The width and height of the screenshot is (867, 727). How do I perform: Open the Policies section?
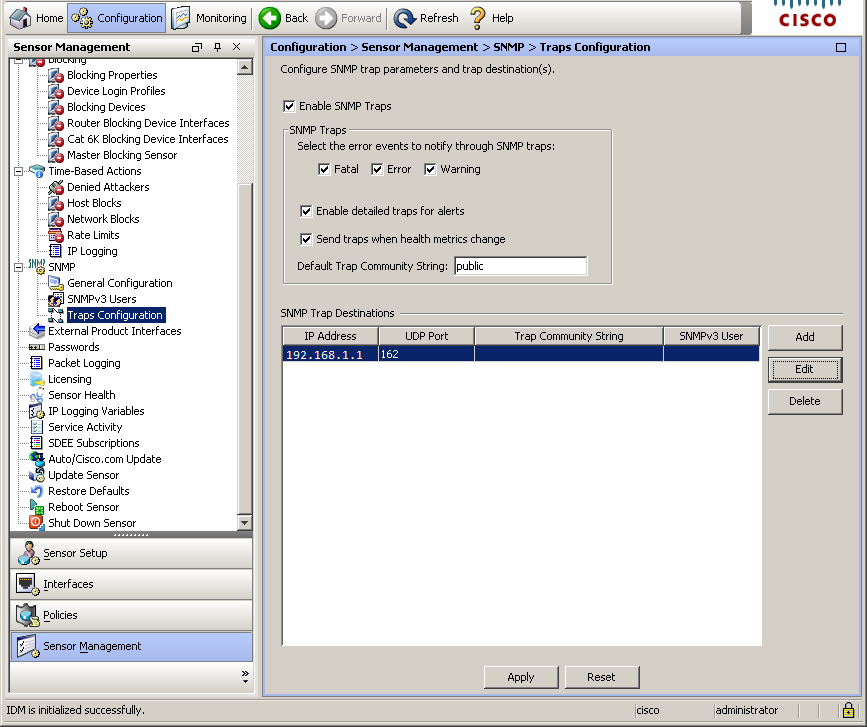(131, 615)
